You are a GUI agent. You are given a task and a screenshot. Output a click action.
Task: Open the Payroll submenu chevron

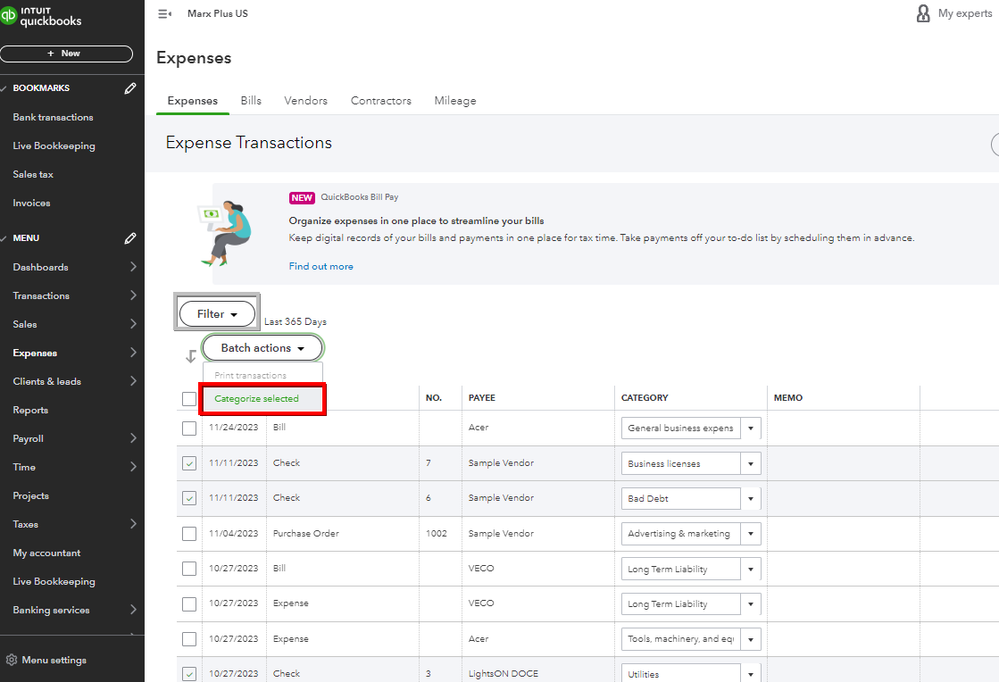134,439
